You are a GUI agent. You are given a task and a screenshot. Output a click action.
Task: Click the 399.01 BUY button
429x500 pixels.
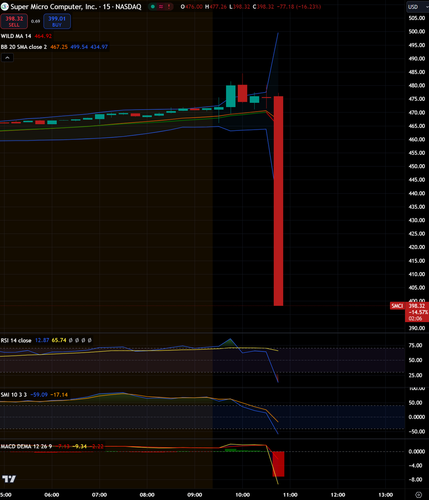pos(57,22)
